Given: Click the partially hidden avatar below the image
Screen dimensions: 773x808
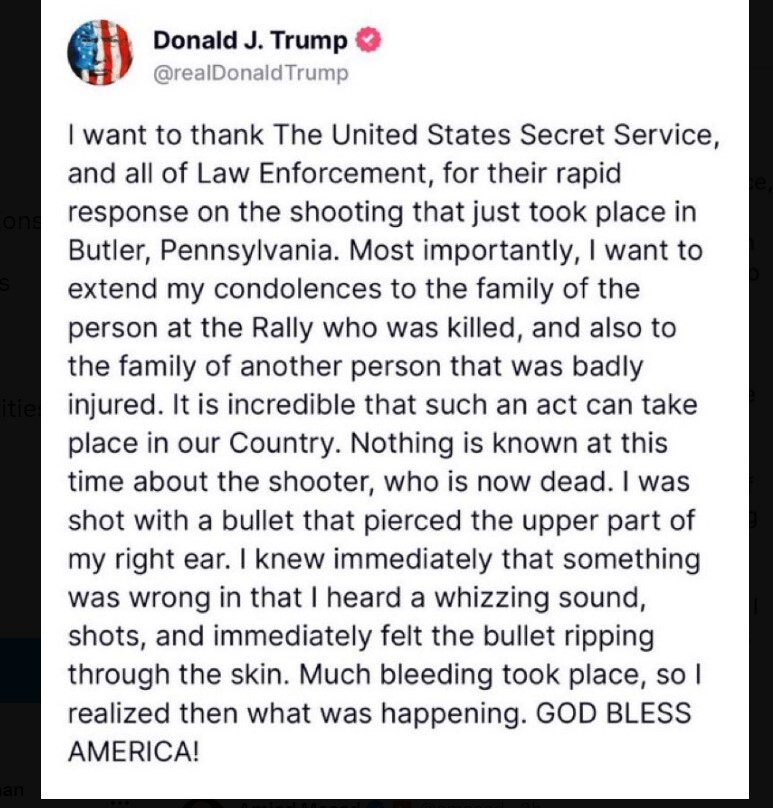Looking at the screenshot, I should [x=204, y=804].
